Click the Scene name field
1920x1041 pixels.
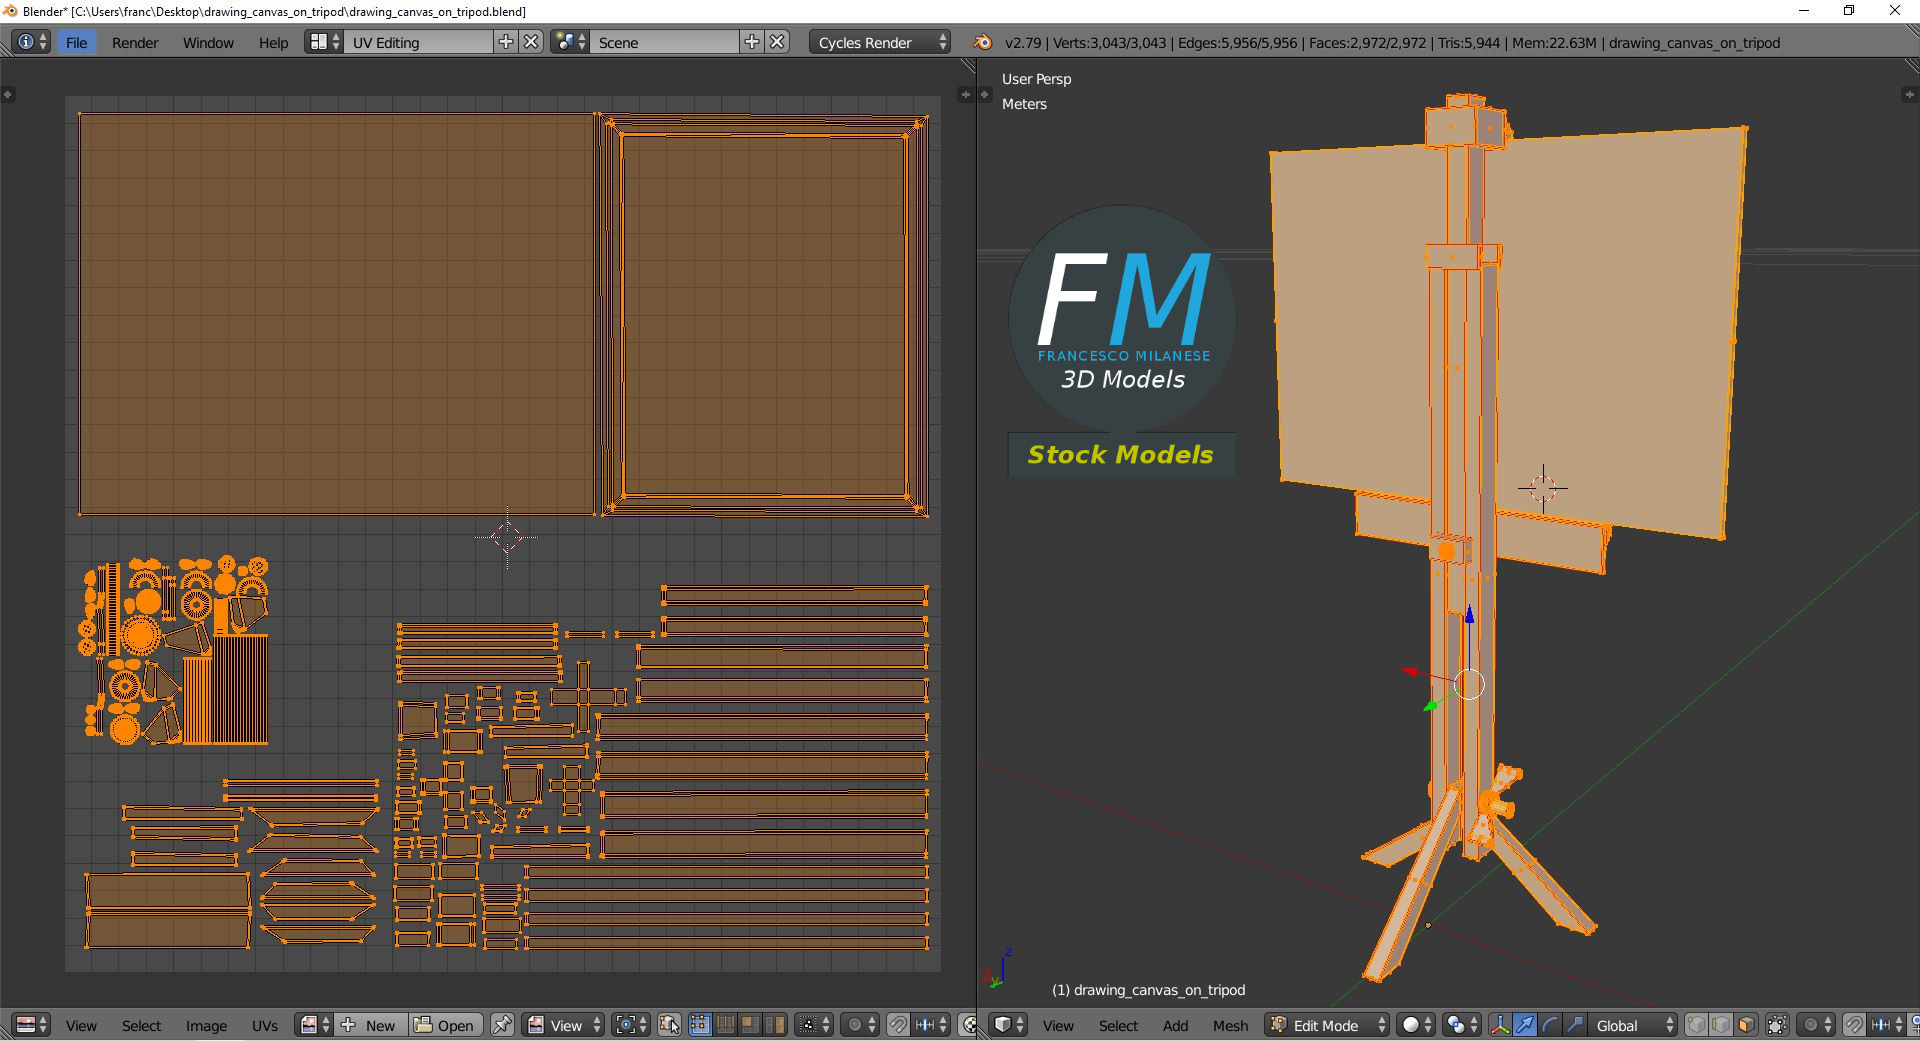pyautogui.click(x=665, y=42)
